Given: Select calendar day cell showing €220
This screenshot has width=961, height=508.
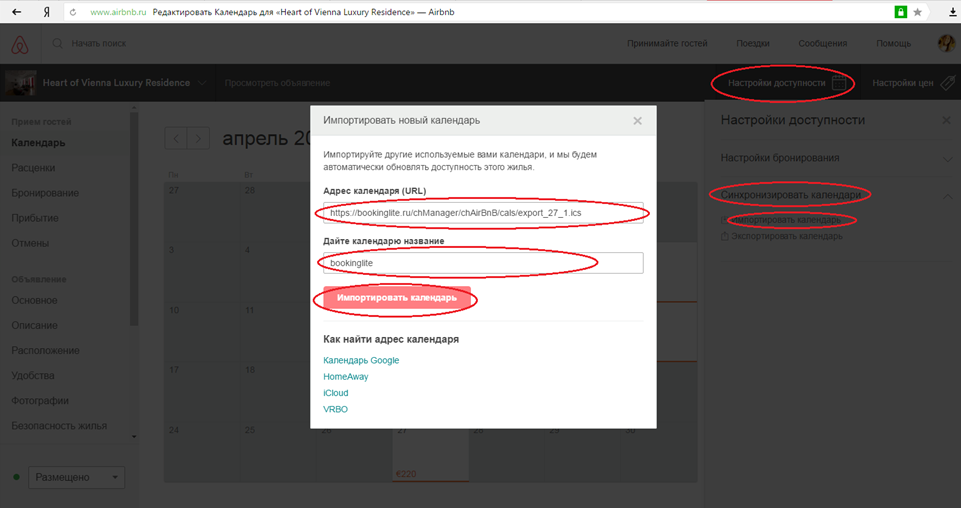Looking at the screenshot, I should [x=430, y=452].
